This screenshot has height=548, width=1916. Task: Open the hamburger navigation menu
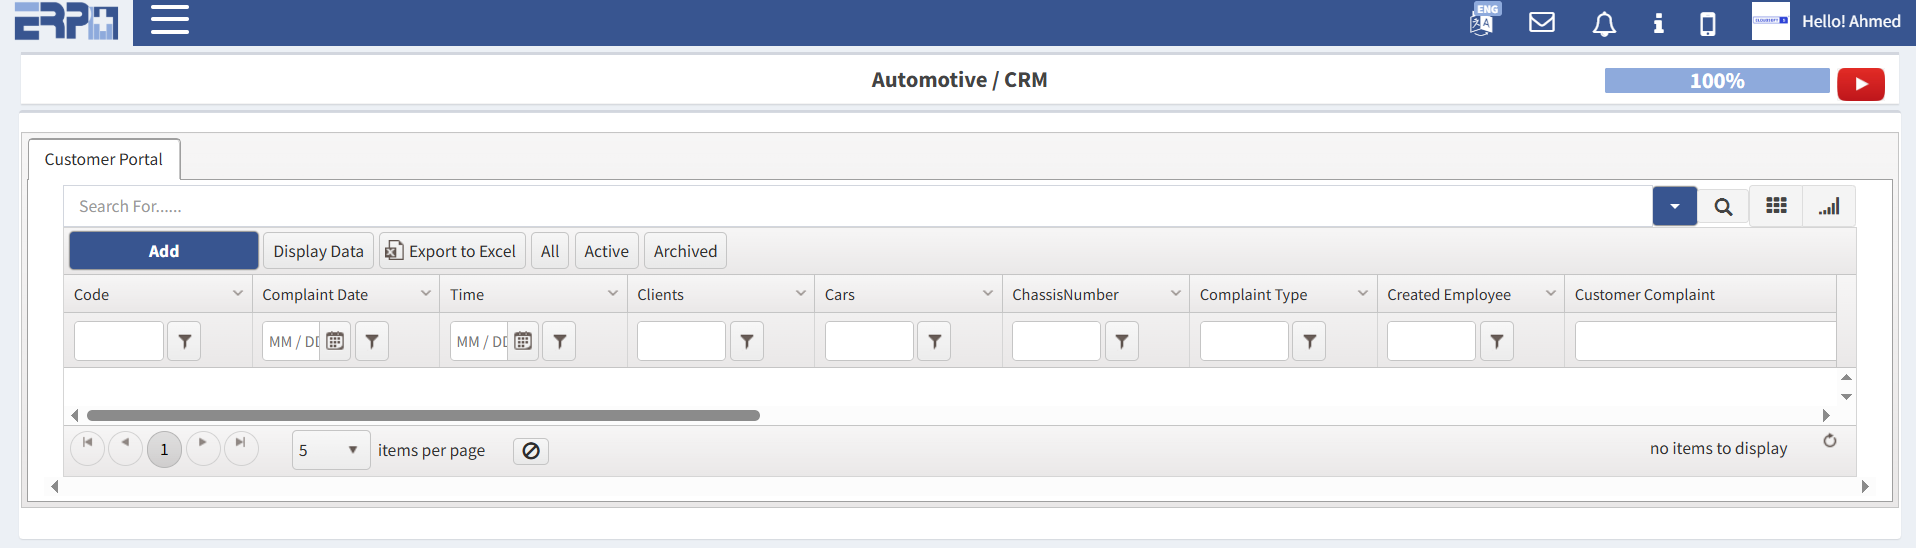click(169, 20)
